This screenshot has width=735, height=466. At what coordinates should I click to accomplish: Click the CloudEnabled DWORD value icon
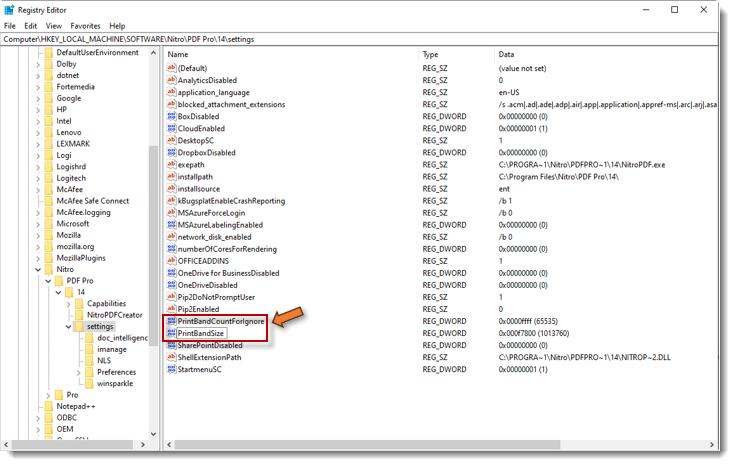[172, 128]
